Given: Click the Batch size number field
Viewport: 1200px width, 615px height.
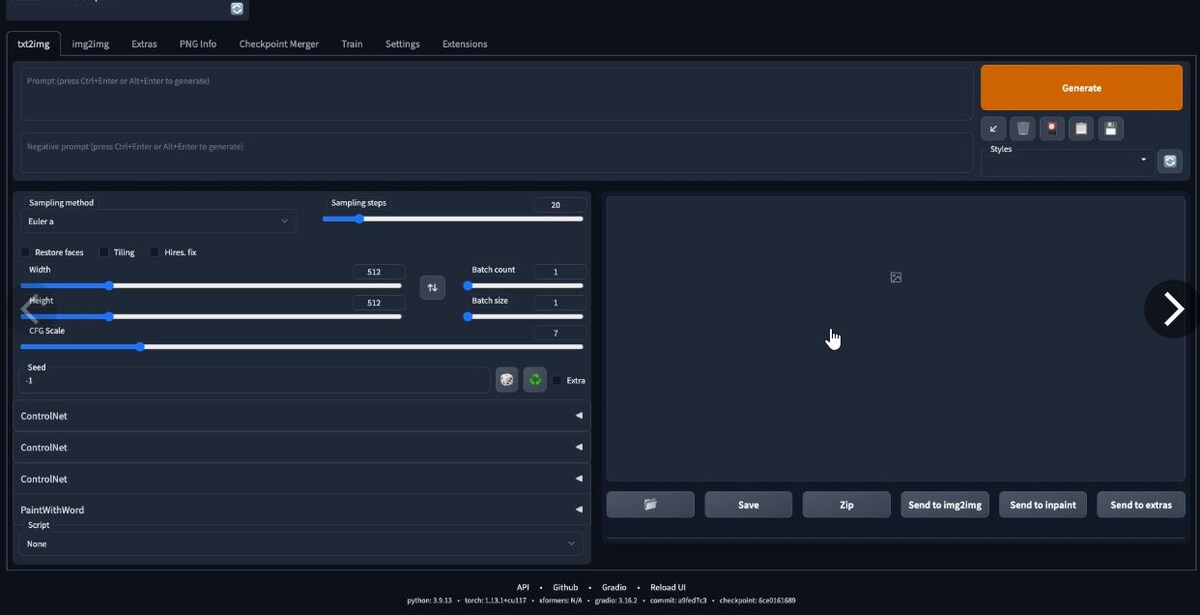Looking at the screenshot, I should point(560,302).
